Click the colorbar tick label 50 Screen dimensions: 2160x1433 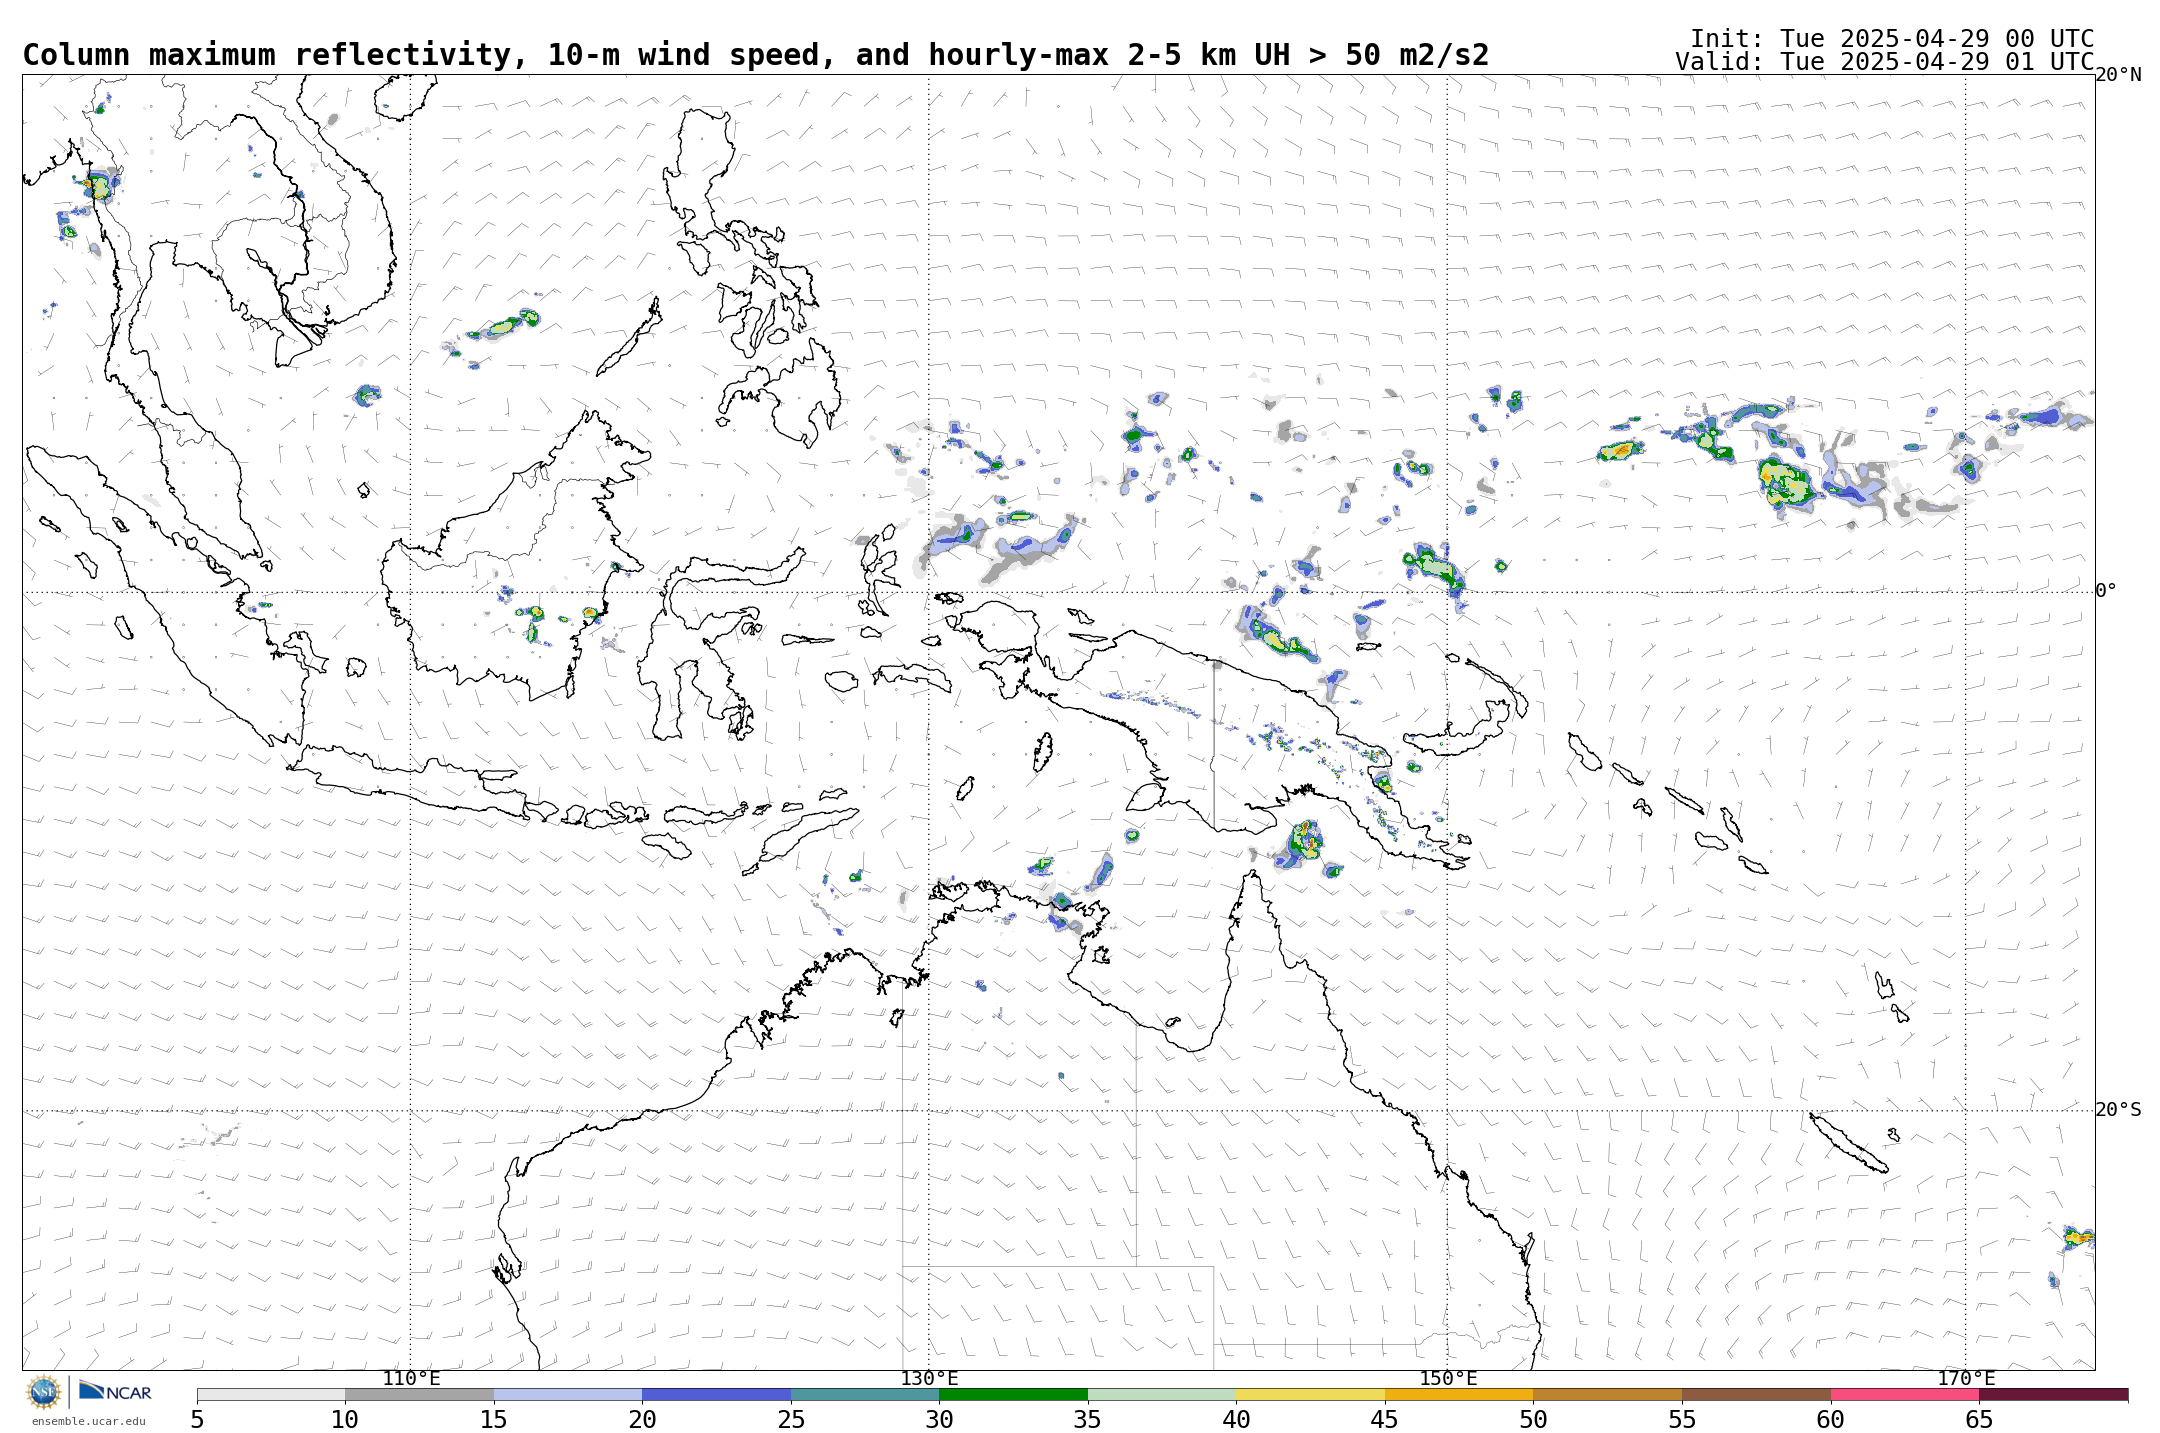[x=1533, y=1419]
